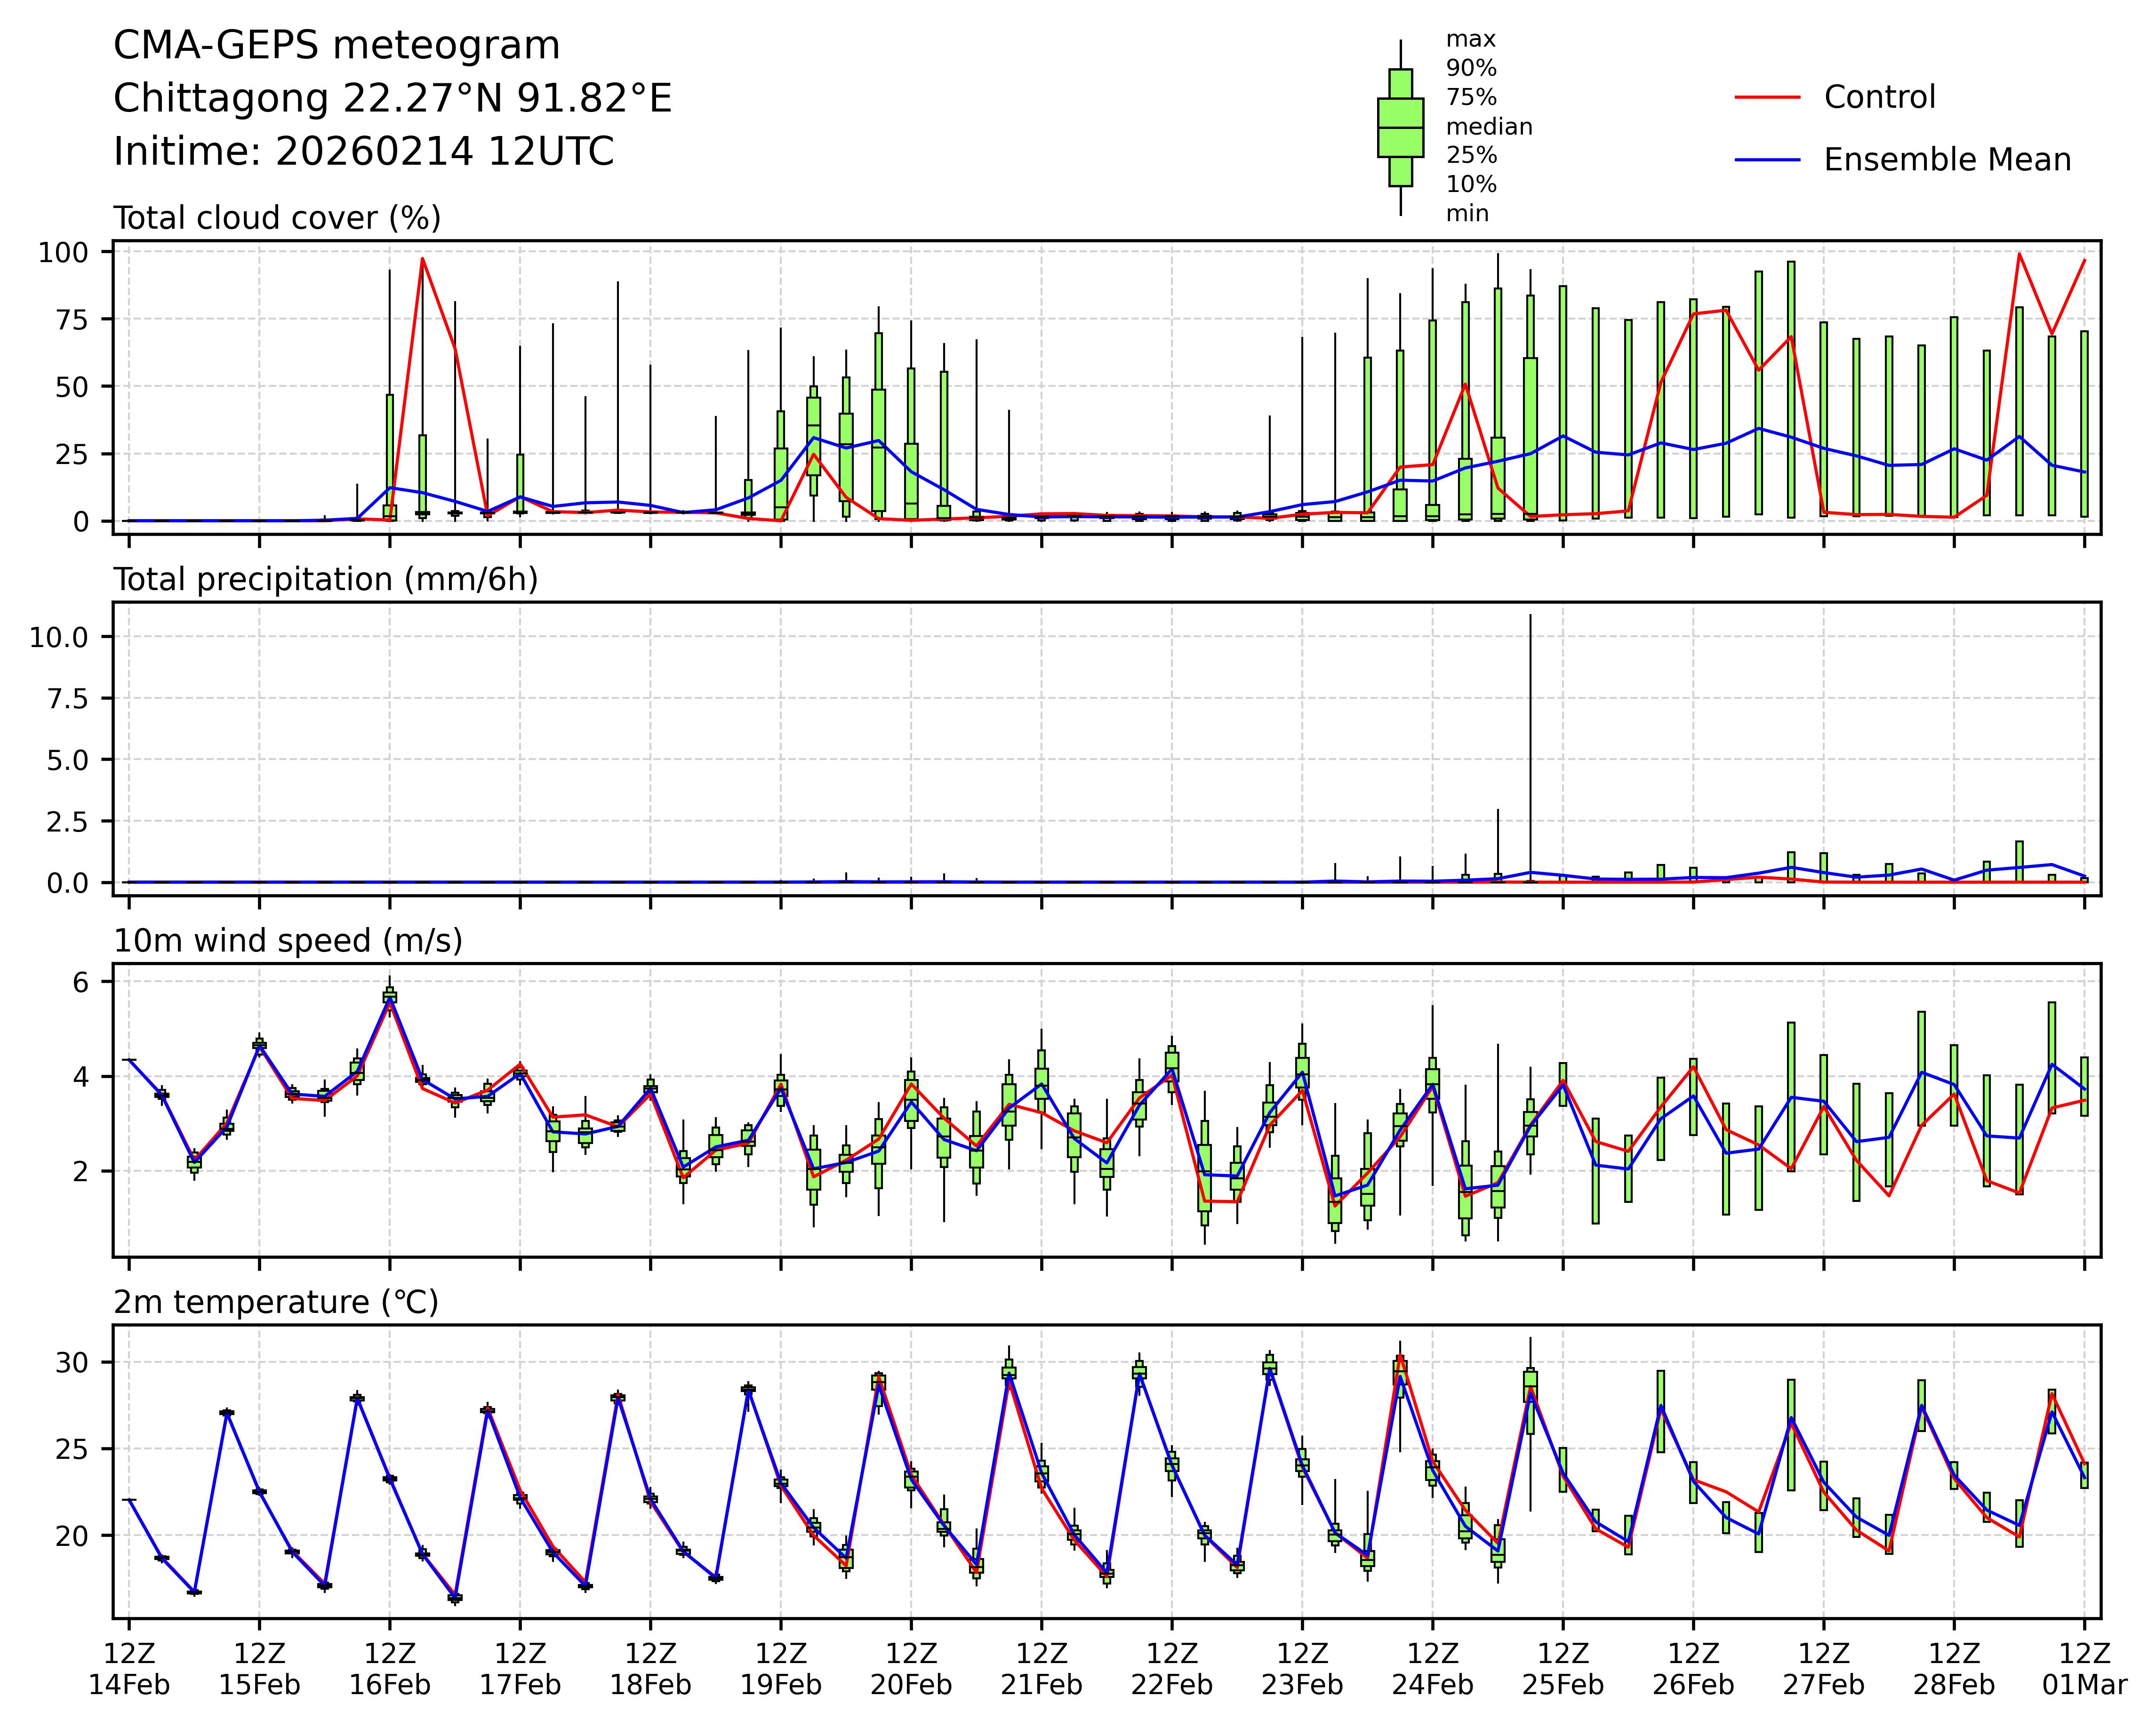Click the 2m temperature panel title
The height and width of the screenshot is (1728, 2156).
click(x=276, y=1303)
